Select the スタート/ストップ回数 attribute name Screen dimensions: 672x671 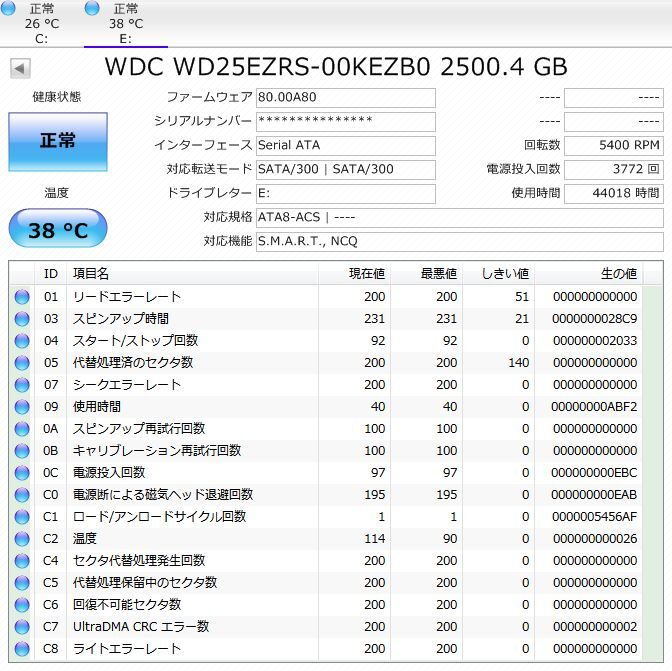[x=135, y=341]
